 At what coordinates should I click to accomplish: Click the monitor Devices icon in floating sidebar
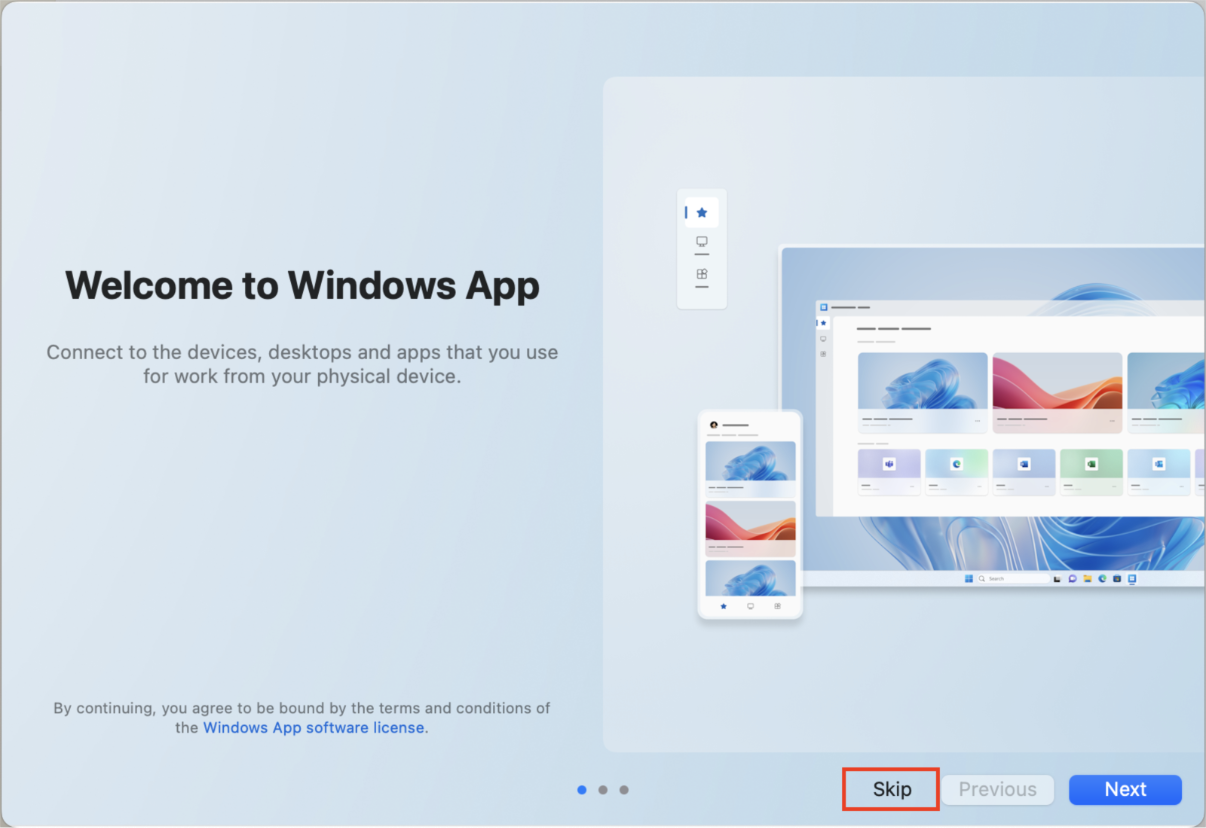[x=702, y=242]
